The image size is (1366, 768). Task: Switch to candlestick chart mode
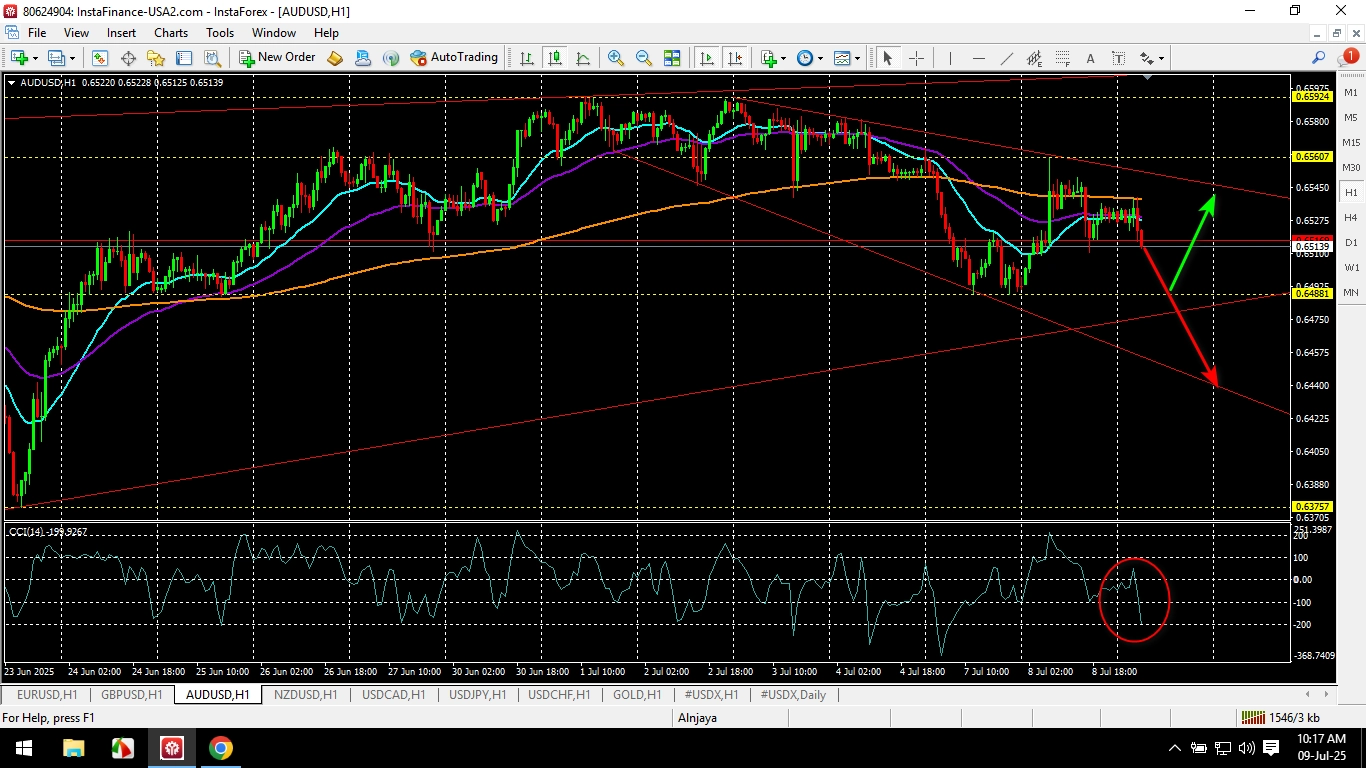(555, 58)
